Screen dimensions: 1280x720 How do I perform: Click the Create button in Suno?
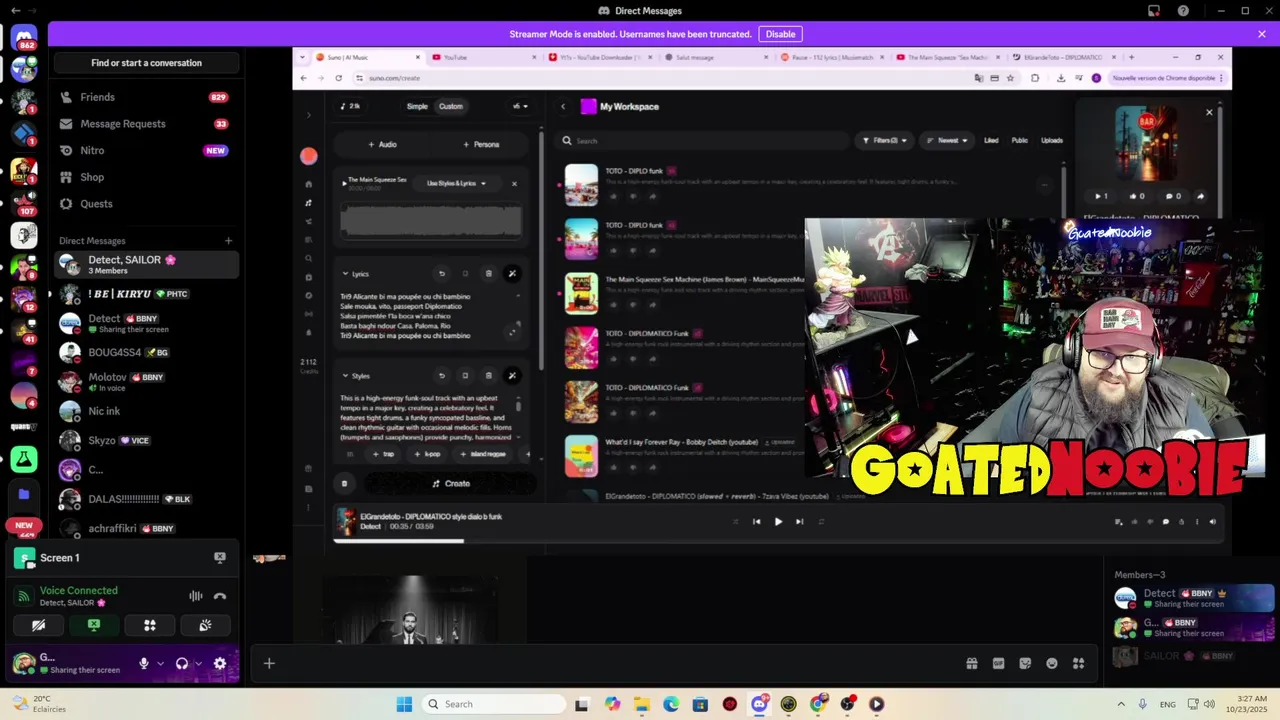(451, 483)
